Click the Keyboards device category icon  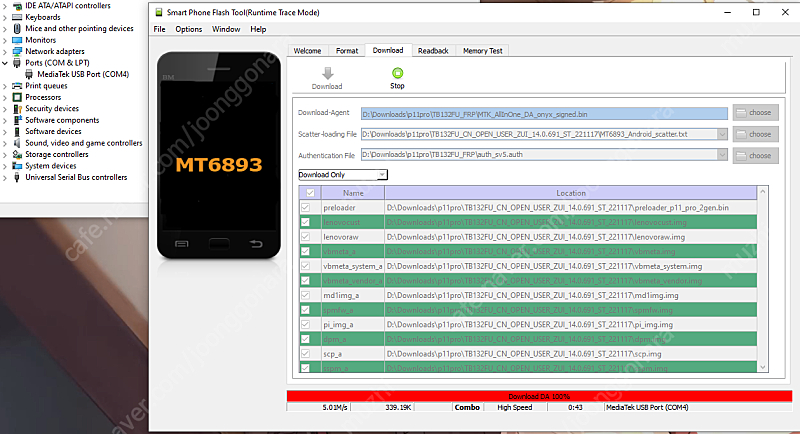18,17
